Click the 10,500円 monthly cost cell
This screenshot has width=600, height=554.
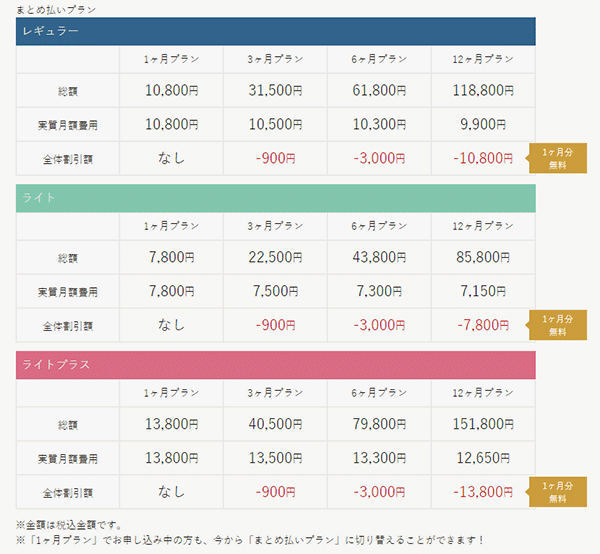pos(276,124)
